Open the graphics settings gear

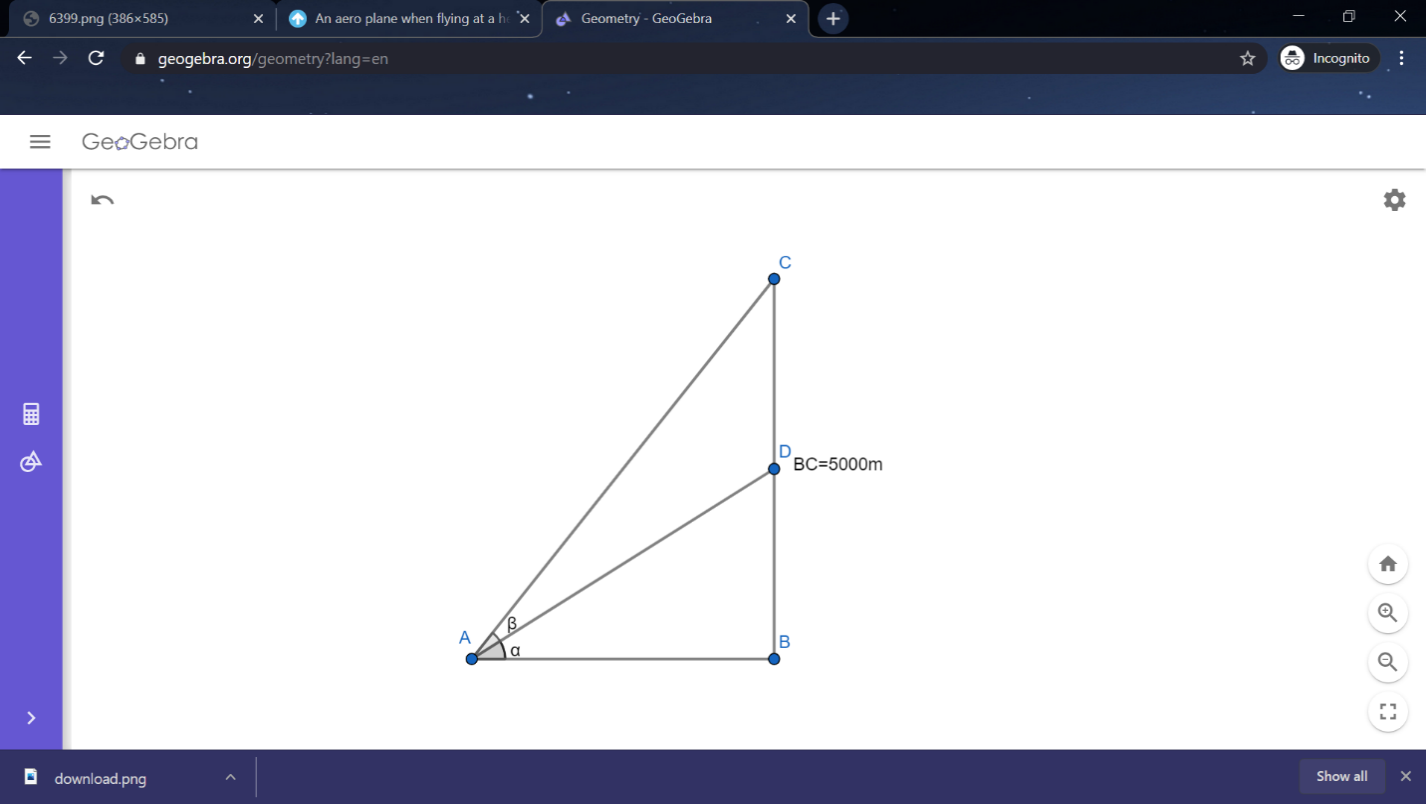[x=1394, y=200]
